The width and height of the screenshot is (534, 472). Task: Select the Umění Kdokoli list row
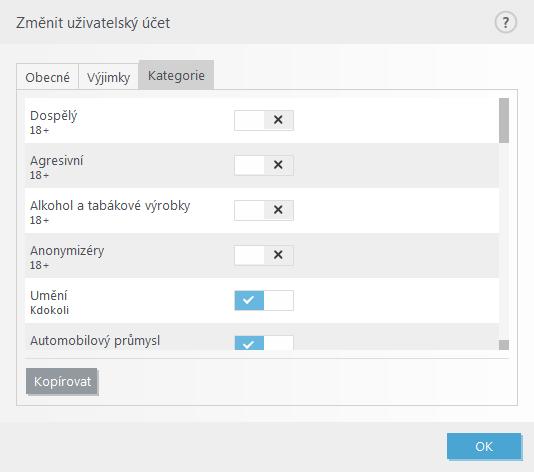pyautogui.click(x=262, y=301)
